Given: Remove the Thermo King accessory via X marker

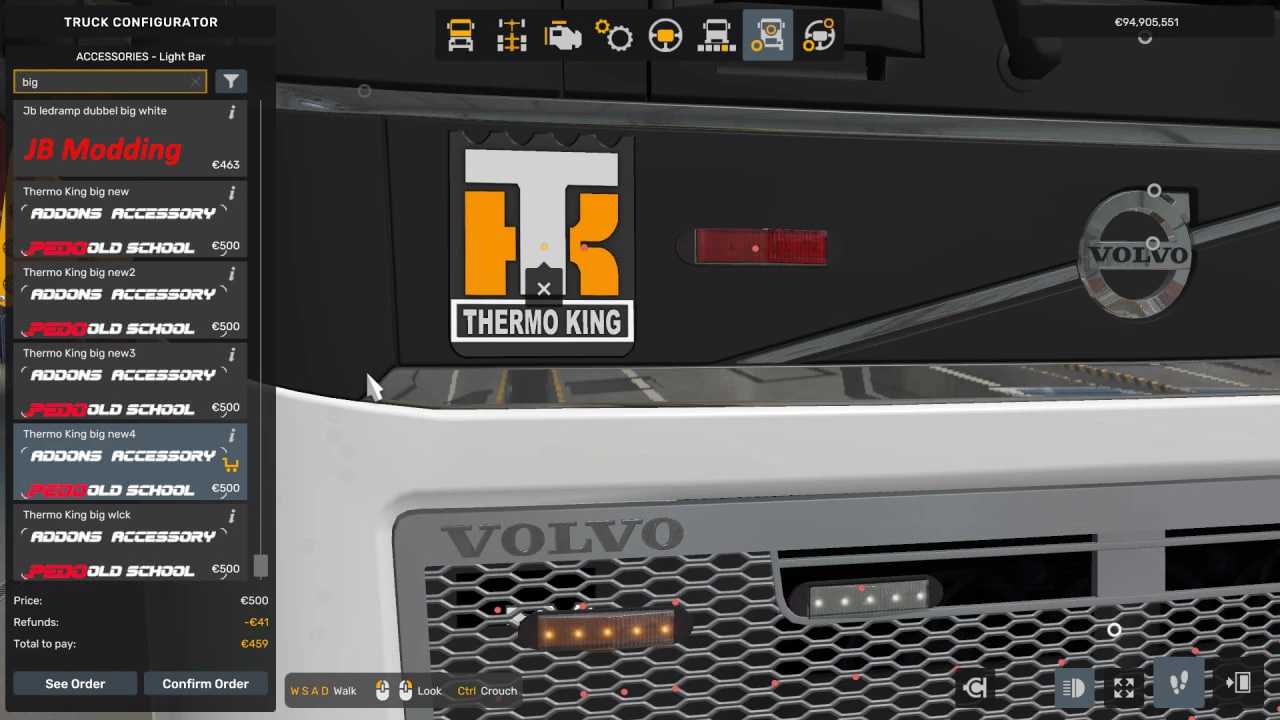Looking at the screenshot, I should tap(543, 289).
